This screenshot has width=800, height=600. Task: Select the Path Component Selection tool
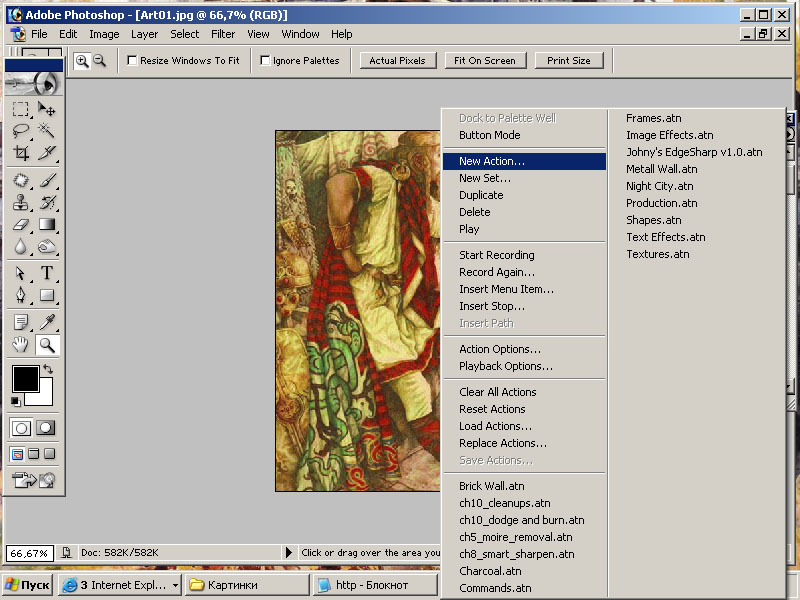(x=21, y=273)
